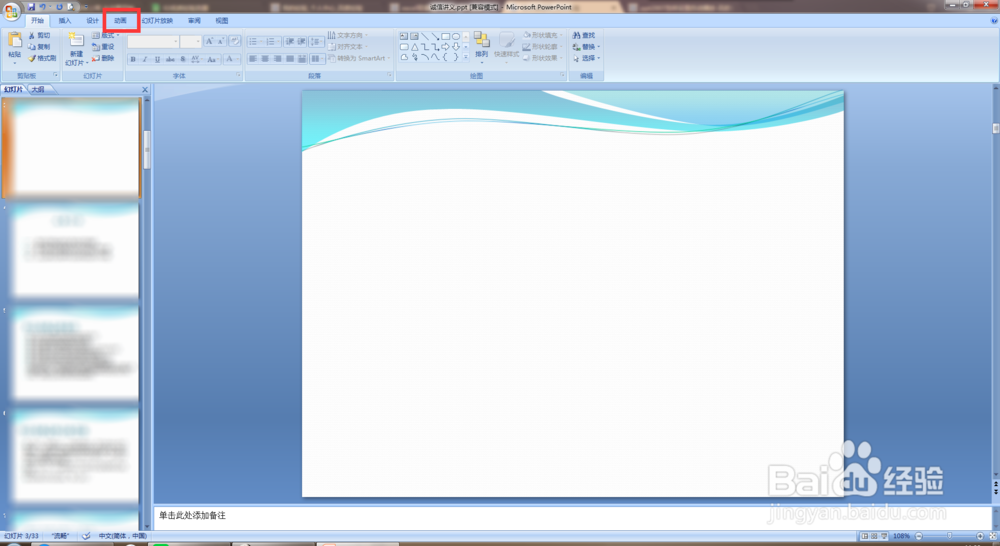Viewport: 1000px width, 546px height.
Task: Close the slides thumbnail pane
Action: 145,89
